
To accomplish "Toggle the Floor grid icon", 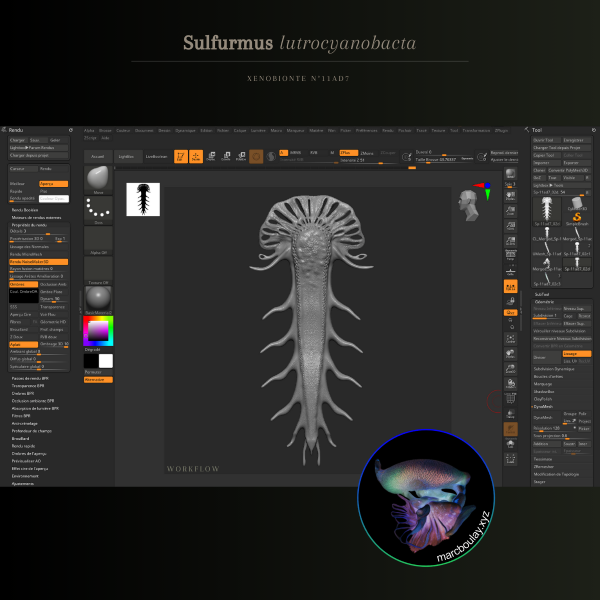I will [x=510, y=271].
